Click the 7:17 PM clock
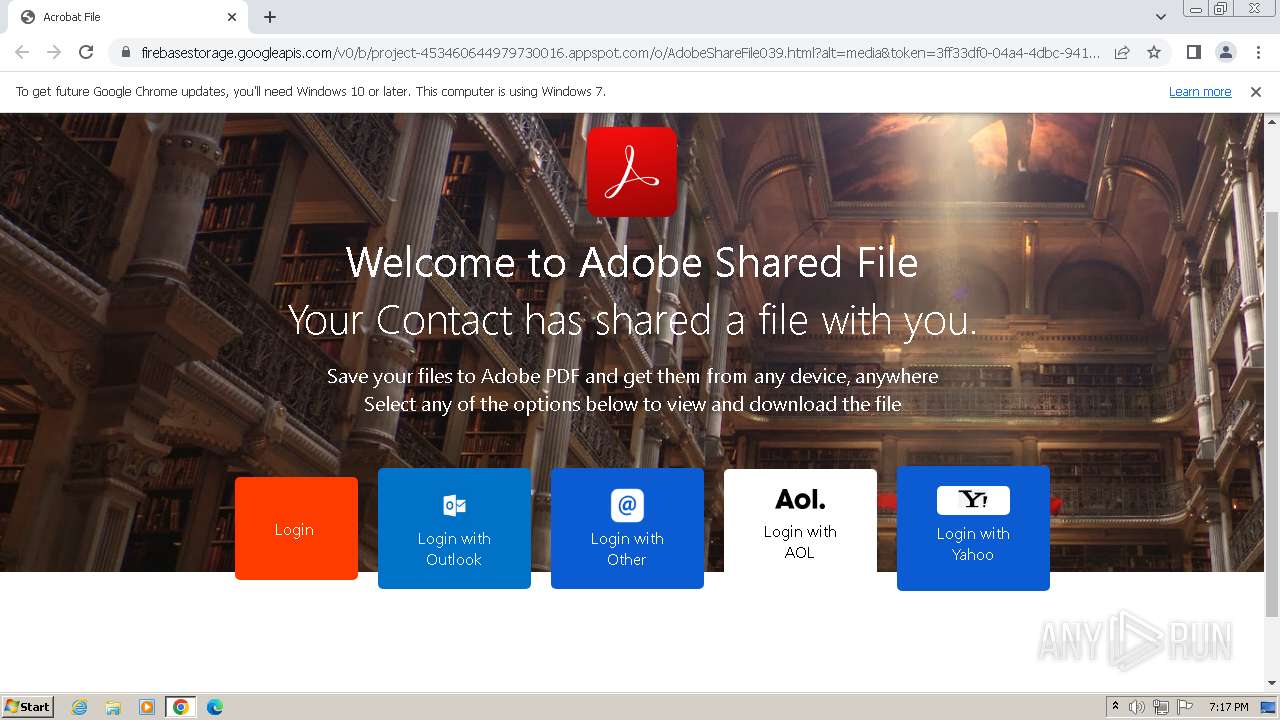1280x720 pixels. tap(1228, 707)
